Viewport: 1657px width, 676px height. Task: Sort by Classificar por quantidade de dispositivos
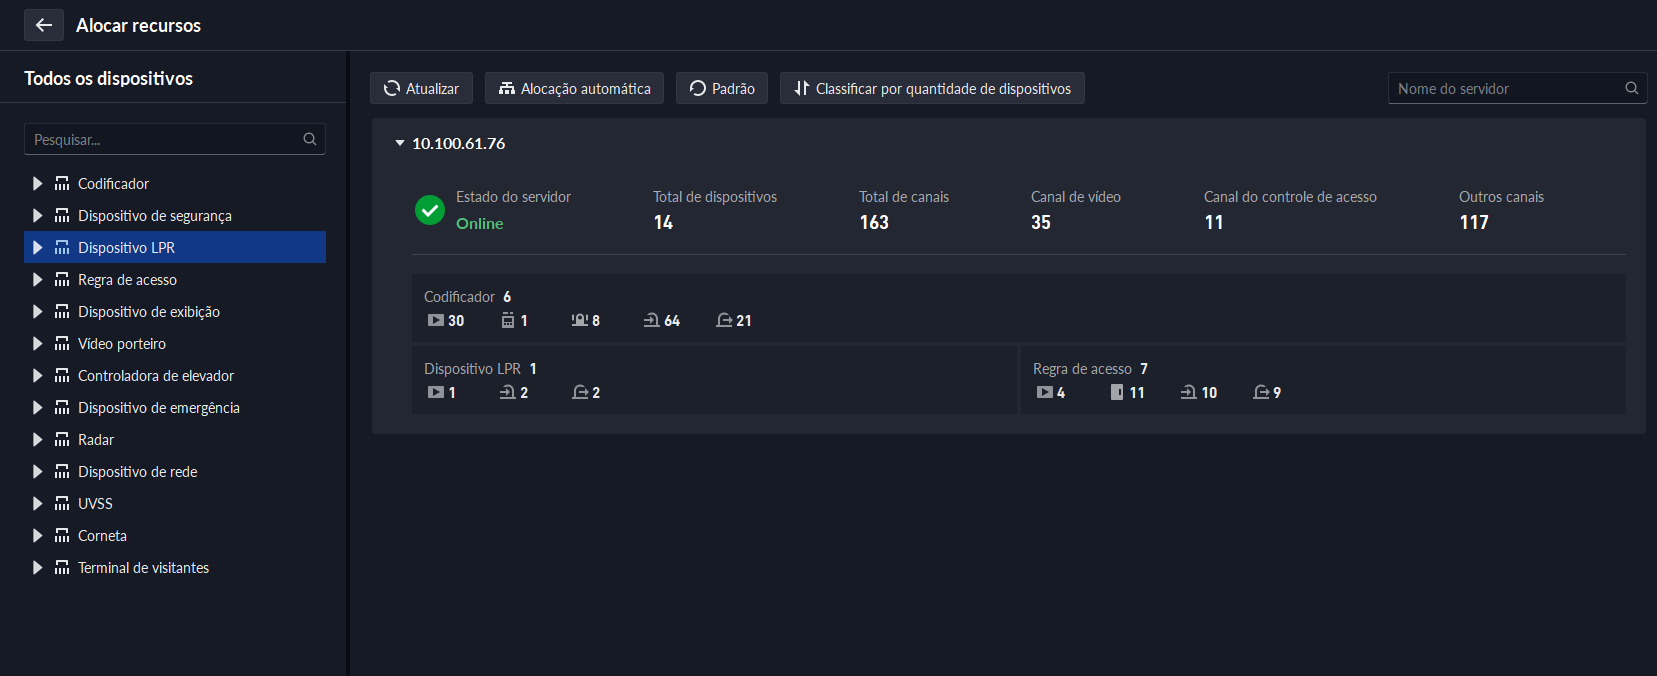click(x=932, y=88)
